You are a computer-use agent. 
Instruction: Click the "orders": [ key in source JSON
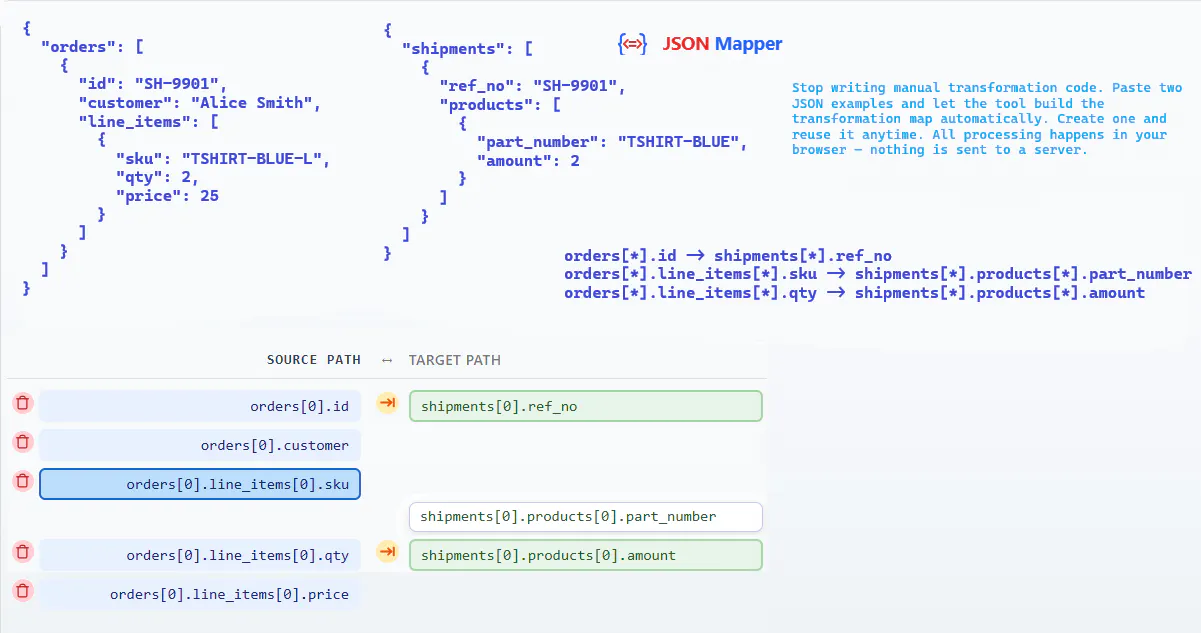point(93,47)
